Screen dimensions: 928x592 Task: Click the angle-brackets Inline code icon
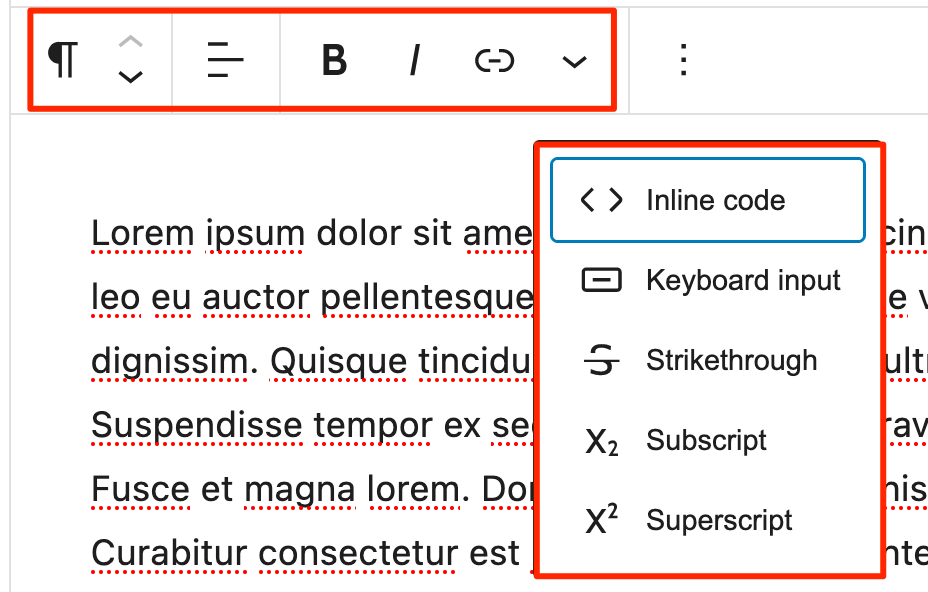[x=600, y=200]
